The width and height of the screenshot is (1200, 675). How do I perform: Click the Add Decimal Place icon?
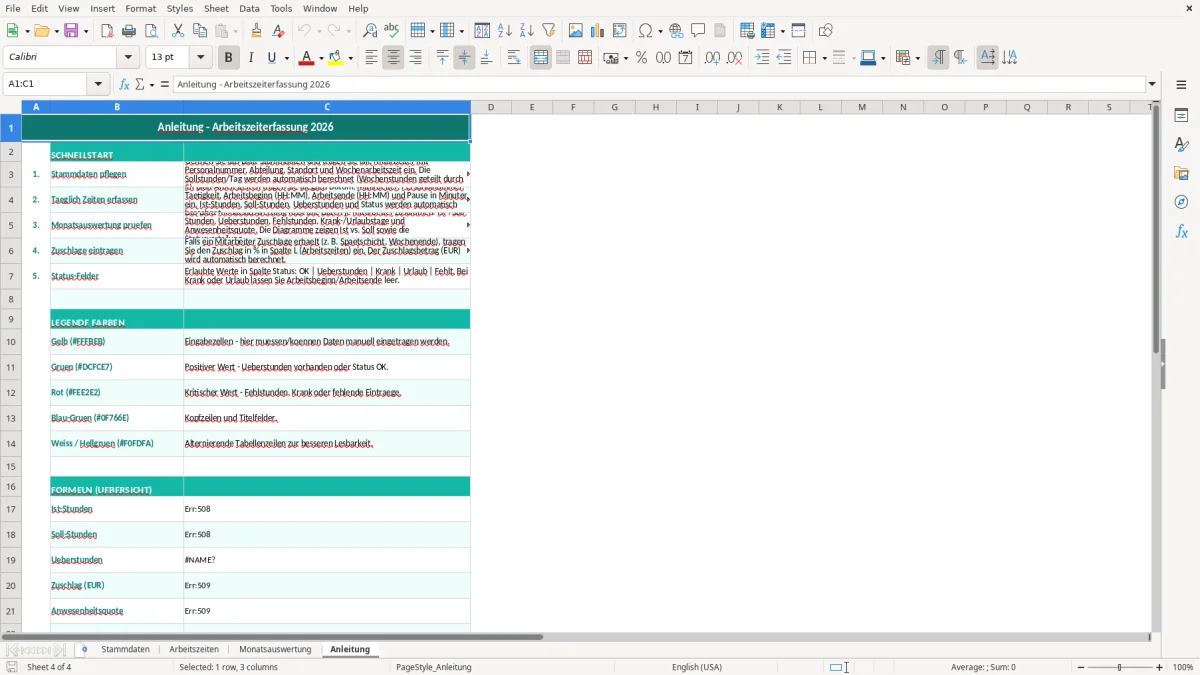tap(712, 58)
